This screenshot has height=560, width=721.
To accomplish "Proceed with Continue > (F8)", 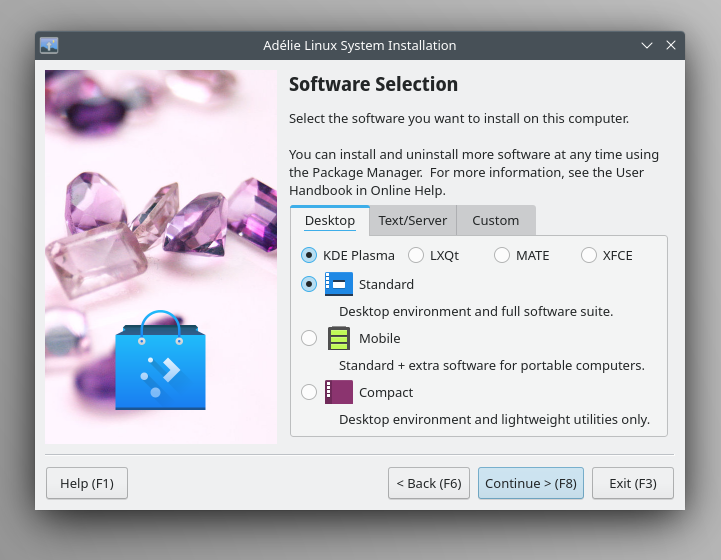I will point(531,483).
